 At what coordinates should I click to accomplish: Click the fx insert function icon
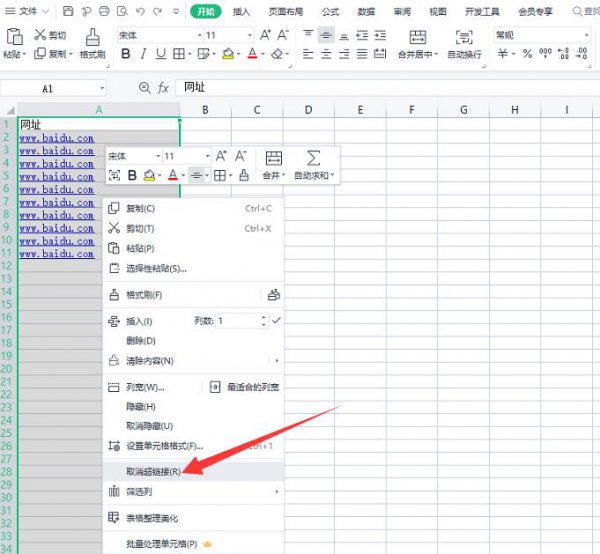(163, 88)
